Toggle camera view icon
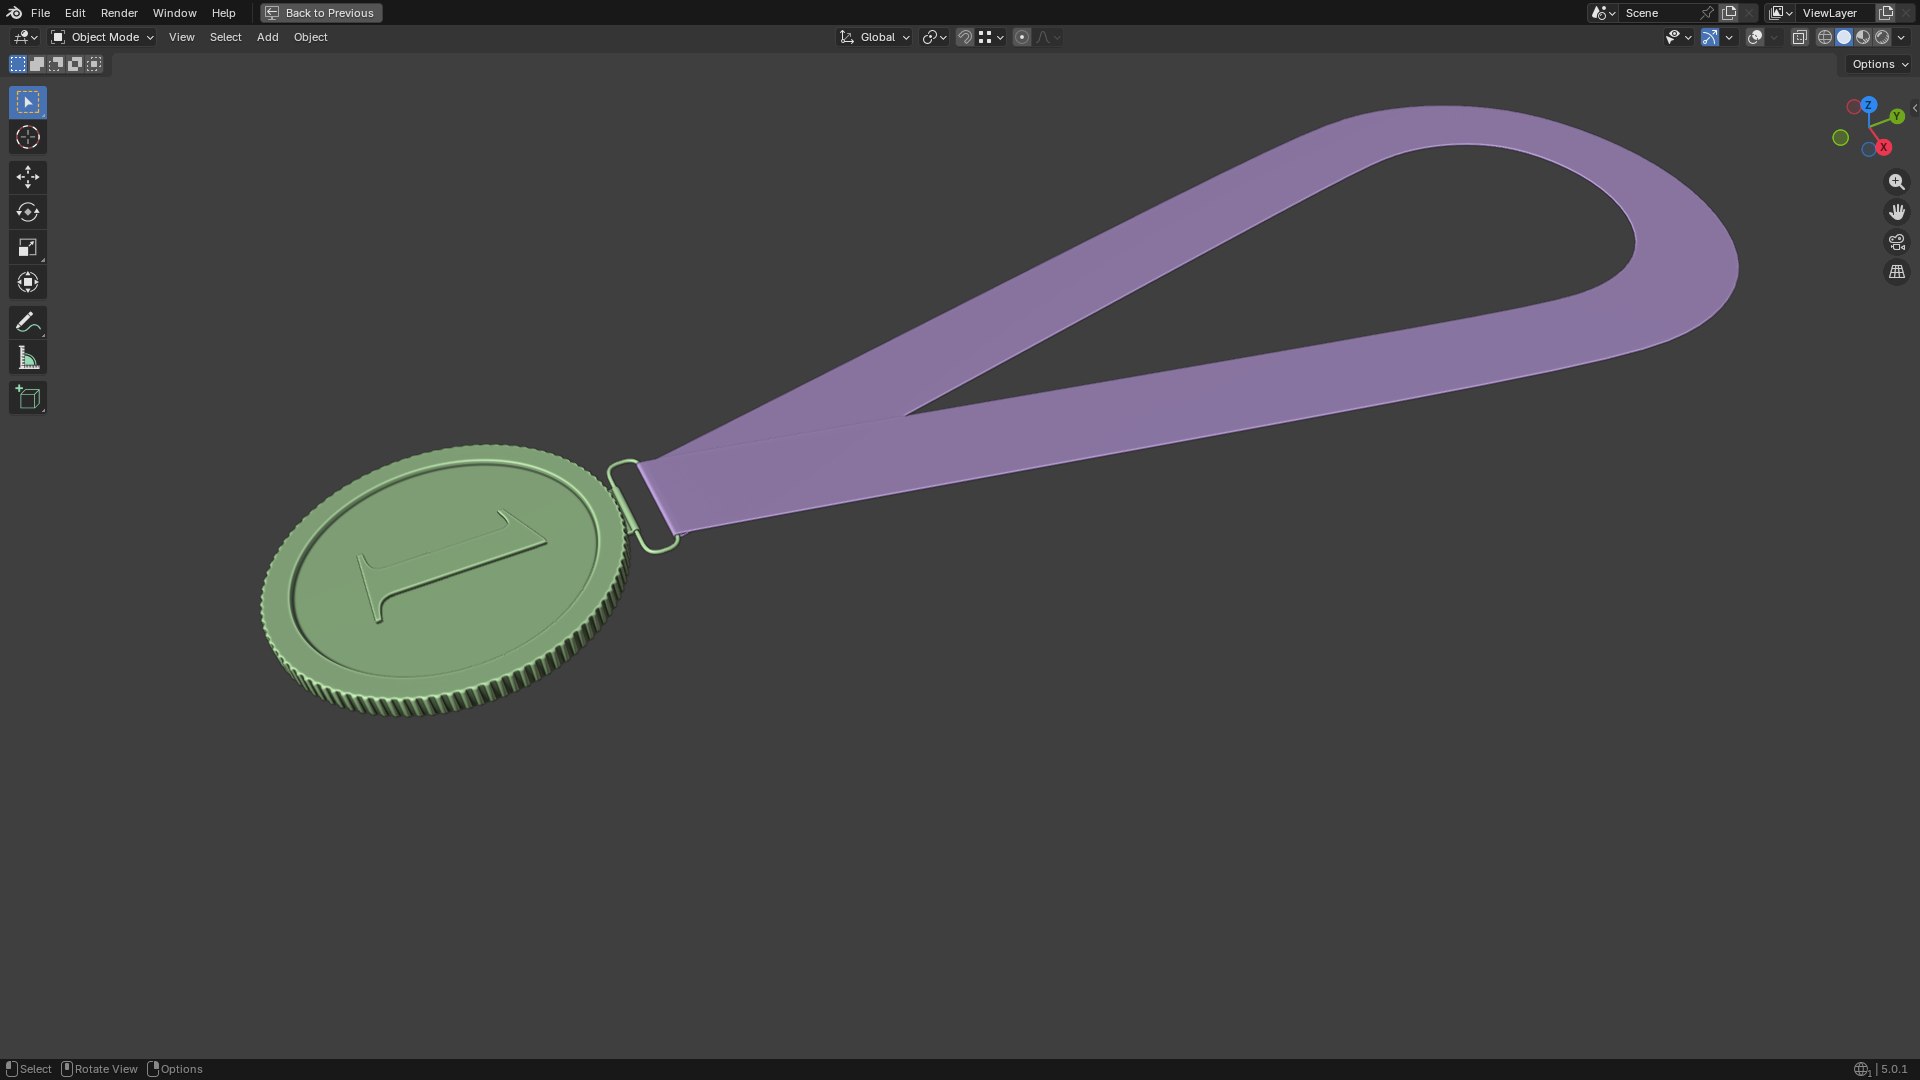Screen dimensions: 1920x1080 pos(1896,242)
